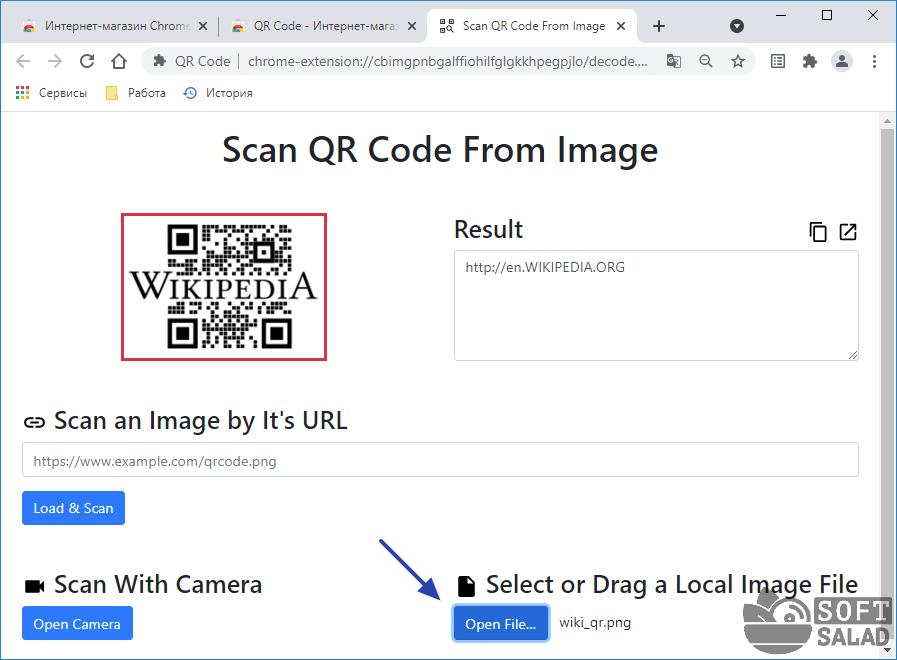Open the result link in new tab

point(848,232)
